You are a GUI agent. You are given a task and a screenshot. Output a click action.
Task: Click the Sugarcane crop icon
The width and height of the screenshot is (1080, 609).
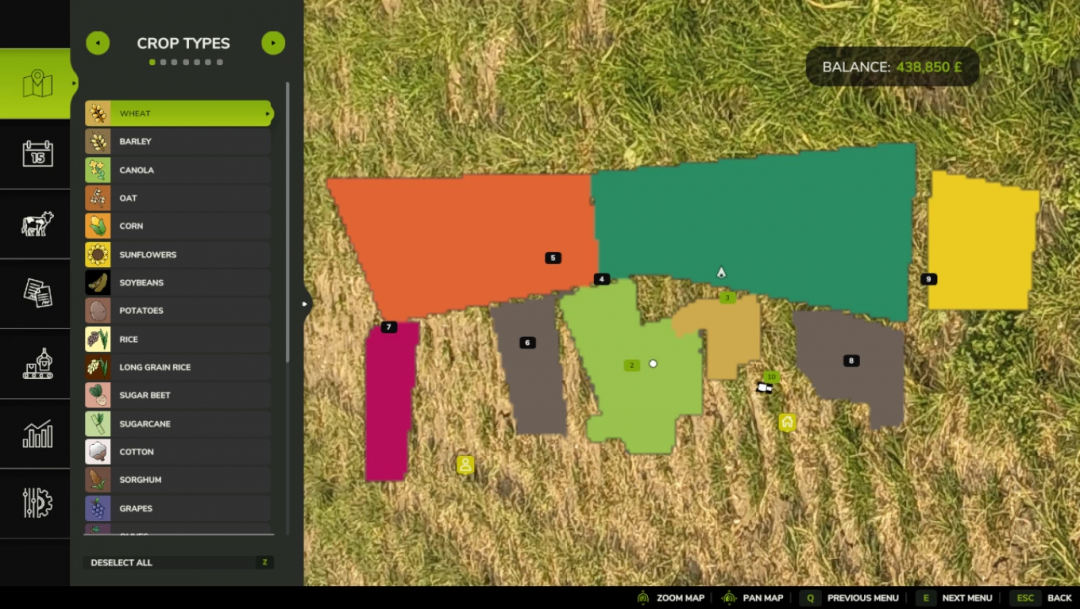(98, 424)
